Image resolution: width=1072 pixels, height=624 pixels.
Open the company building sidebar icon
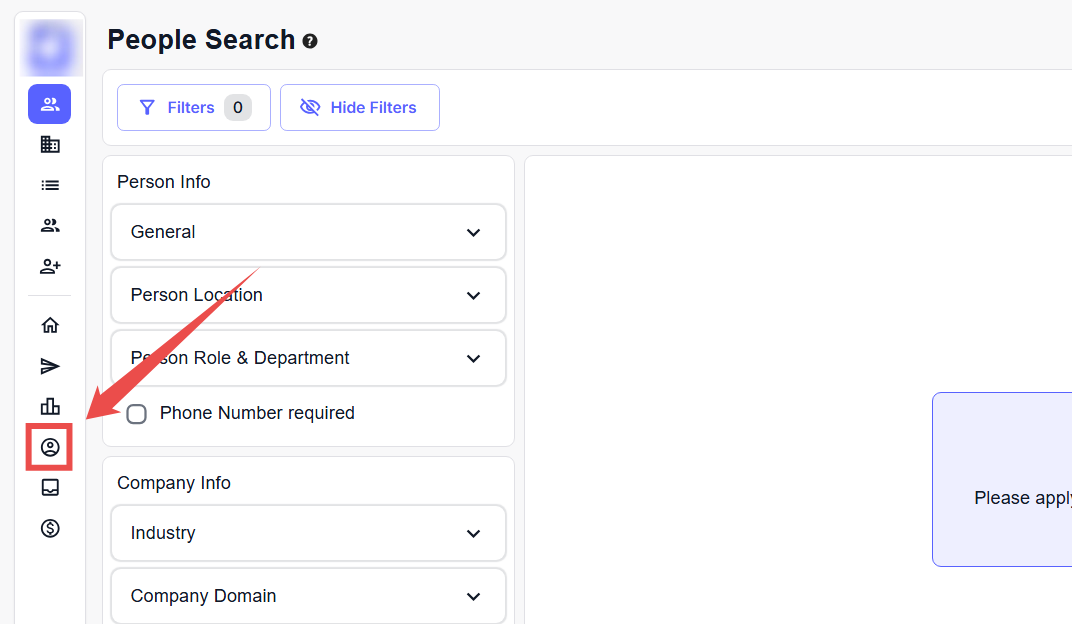(x=50, y=145)
